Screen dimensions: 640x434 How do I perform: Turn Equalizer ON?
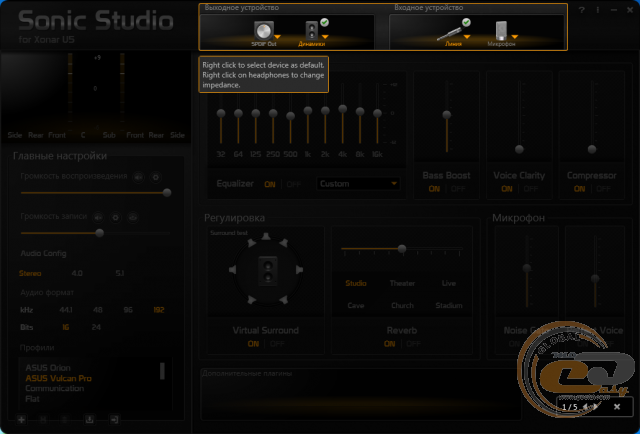pos(270,185)
